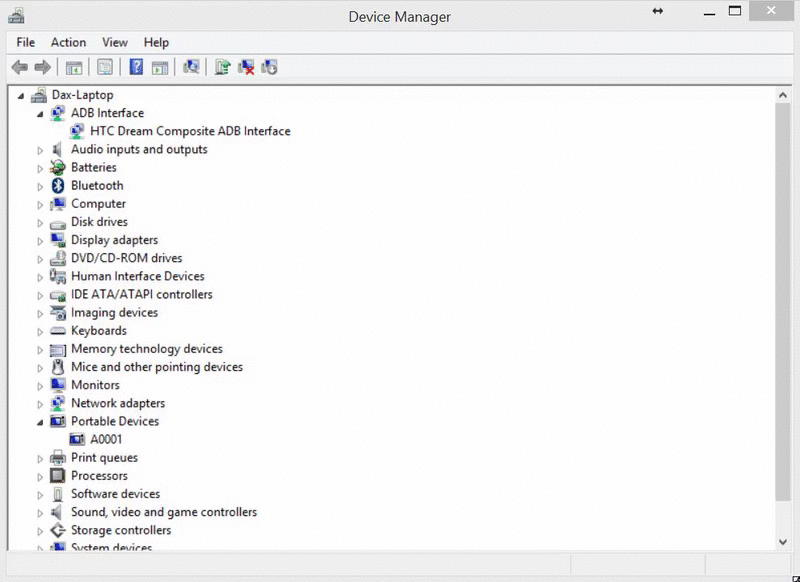The image size is (800, 582).
Task: Expand the Memory technology devices category
Action: click(x=40, y=349)
